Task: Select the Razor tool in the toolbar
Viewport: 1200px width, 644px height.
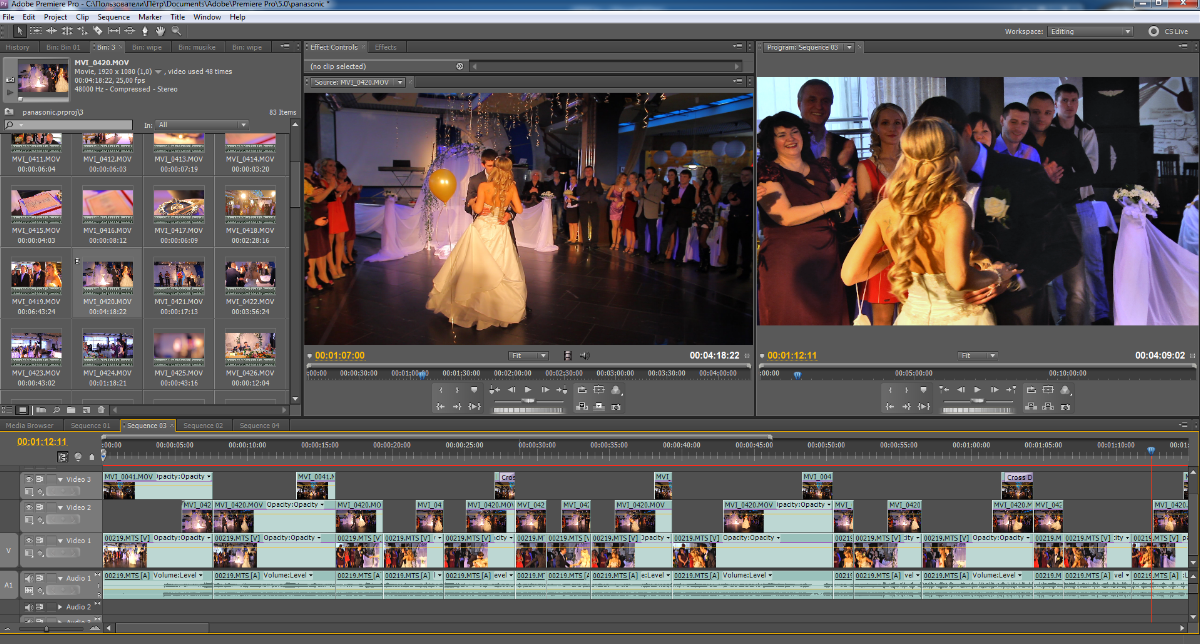Action: pyautogui.click(x=96, y=31)
